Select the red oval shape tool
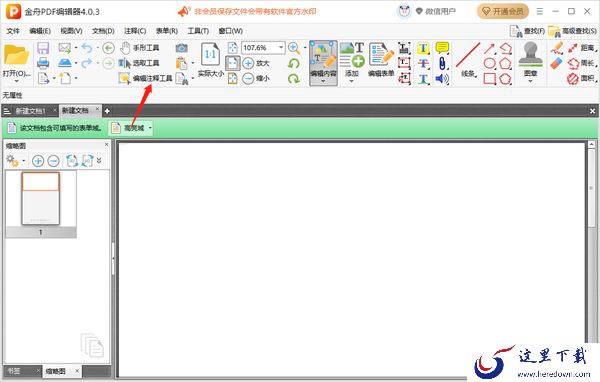This screenshot has width=600, height=382. click(489, 64)
